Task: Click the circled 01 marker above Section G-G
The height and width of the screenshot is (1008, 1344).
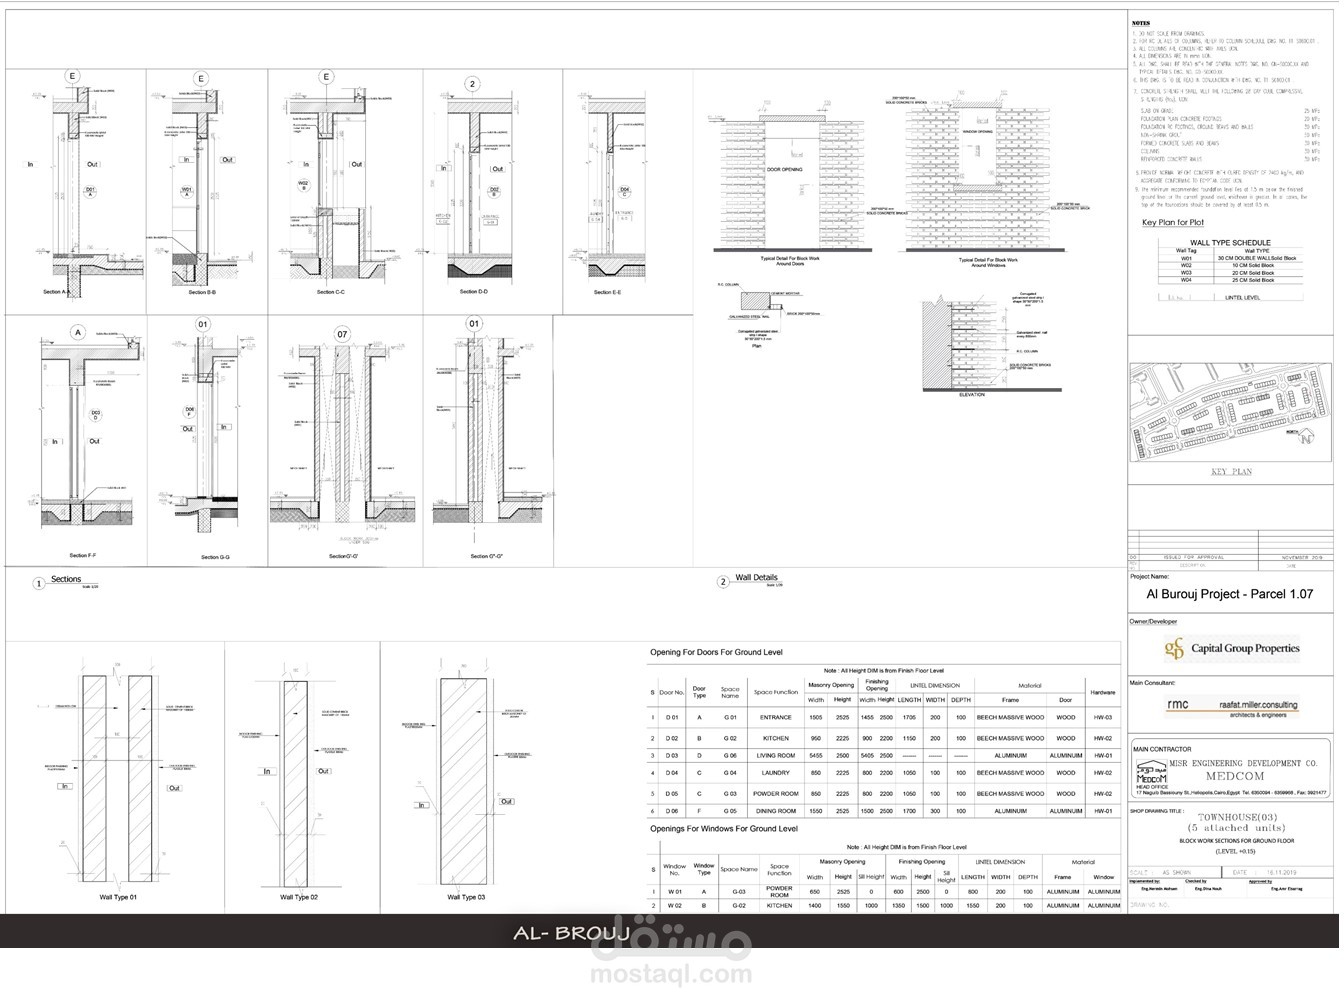Action: pos(204,323)
